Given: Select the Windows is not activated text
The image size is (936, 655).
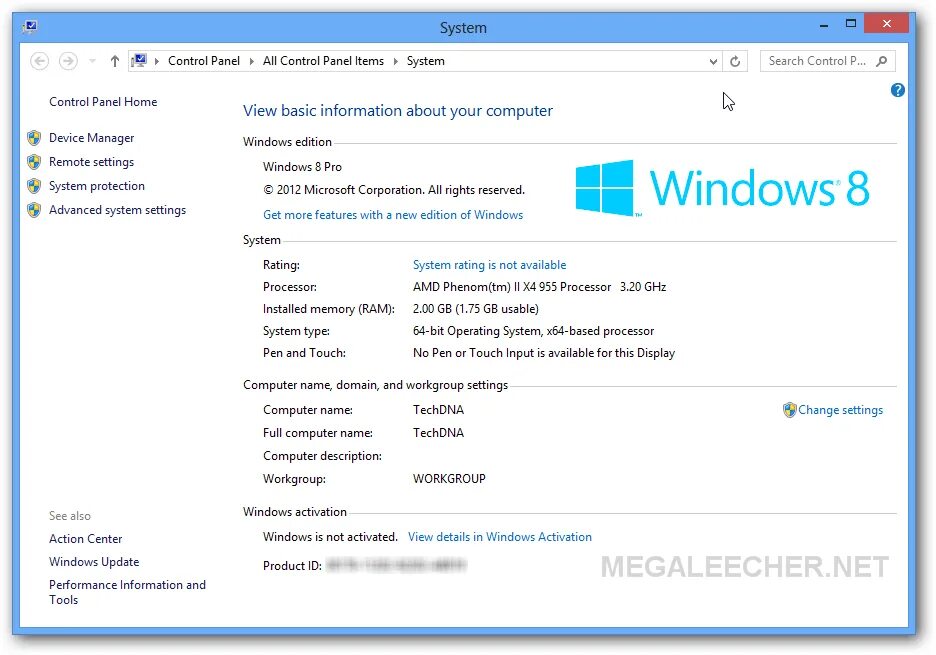Looking at the screenshot, I should (x=330, y=537).
